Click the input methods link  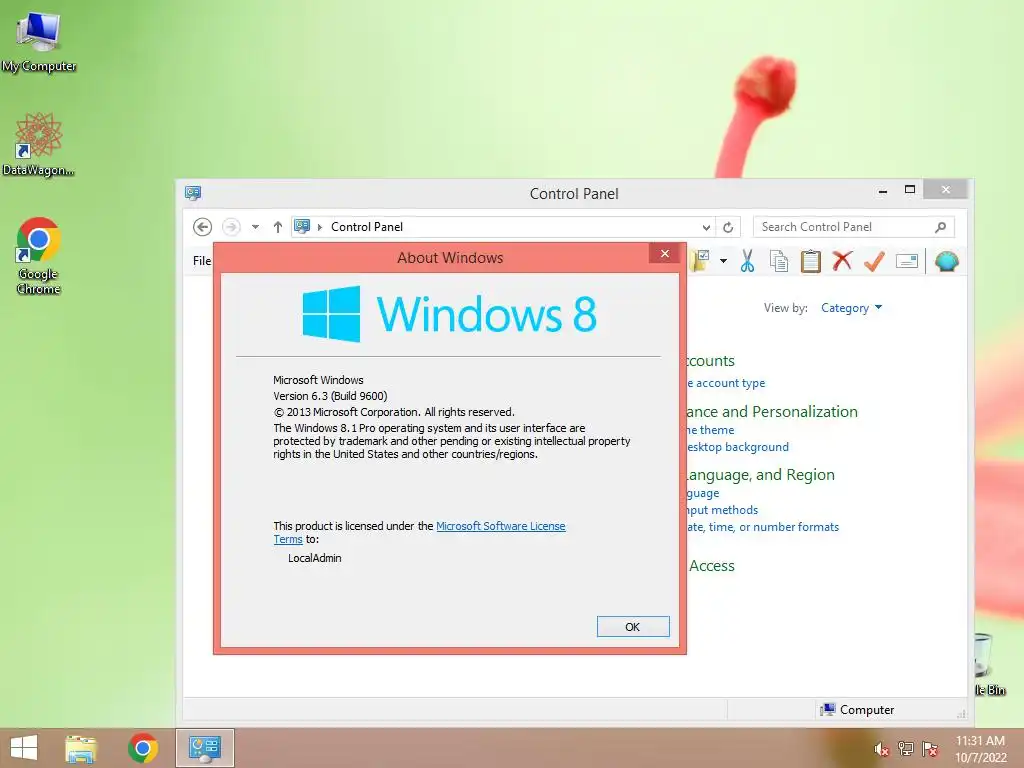pos(722,509)
